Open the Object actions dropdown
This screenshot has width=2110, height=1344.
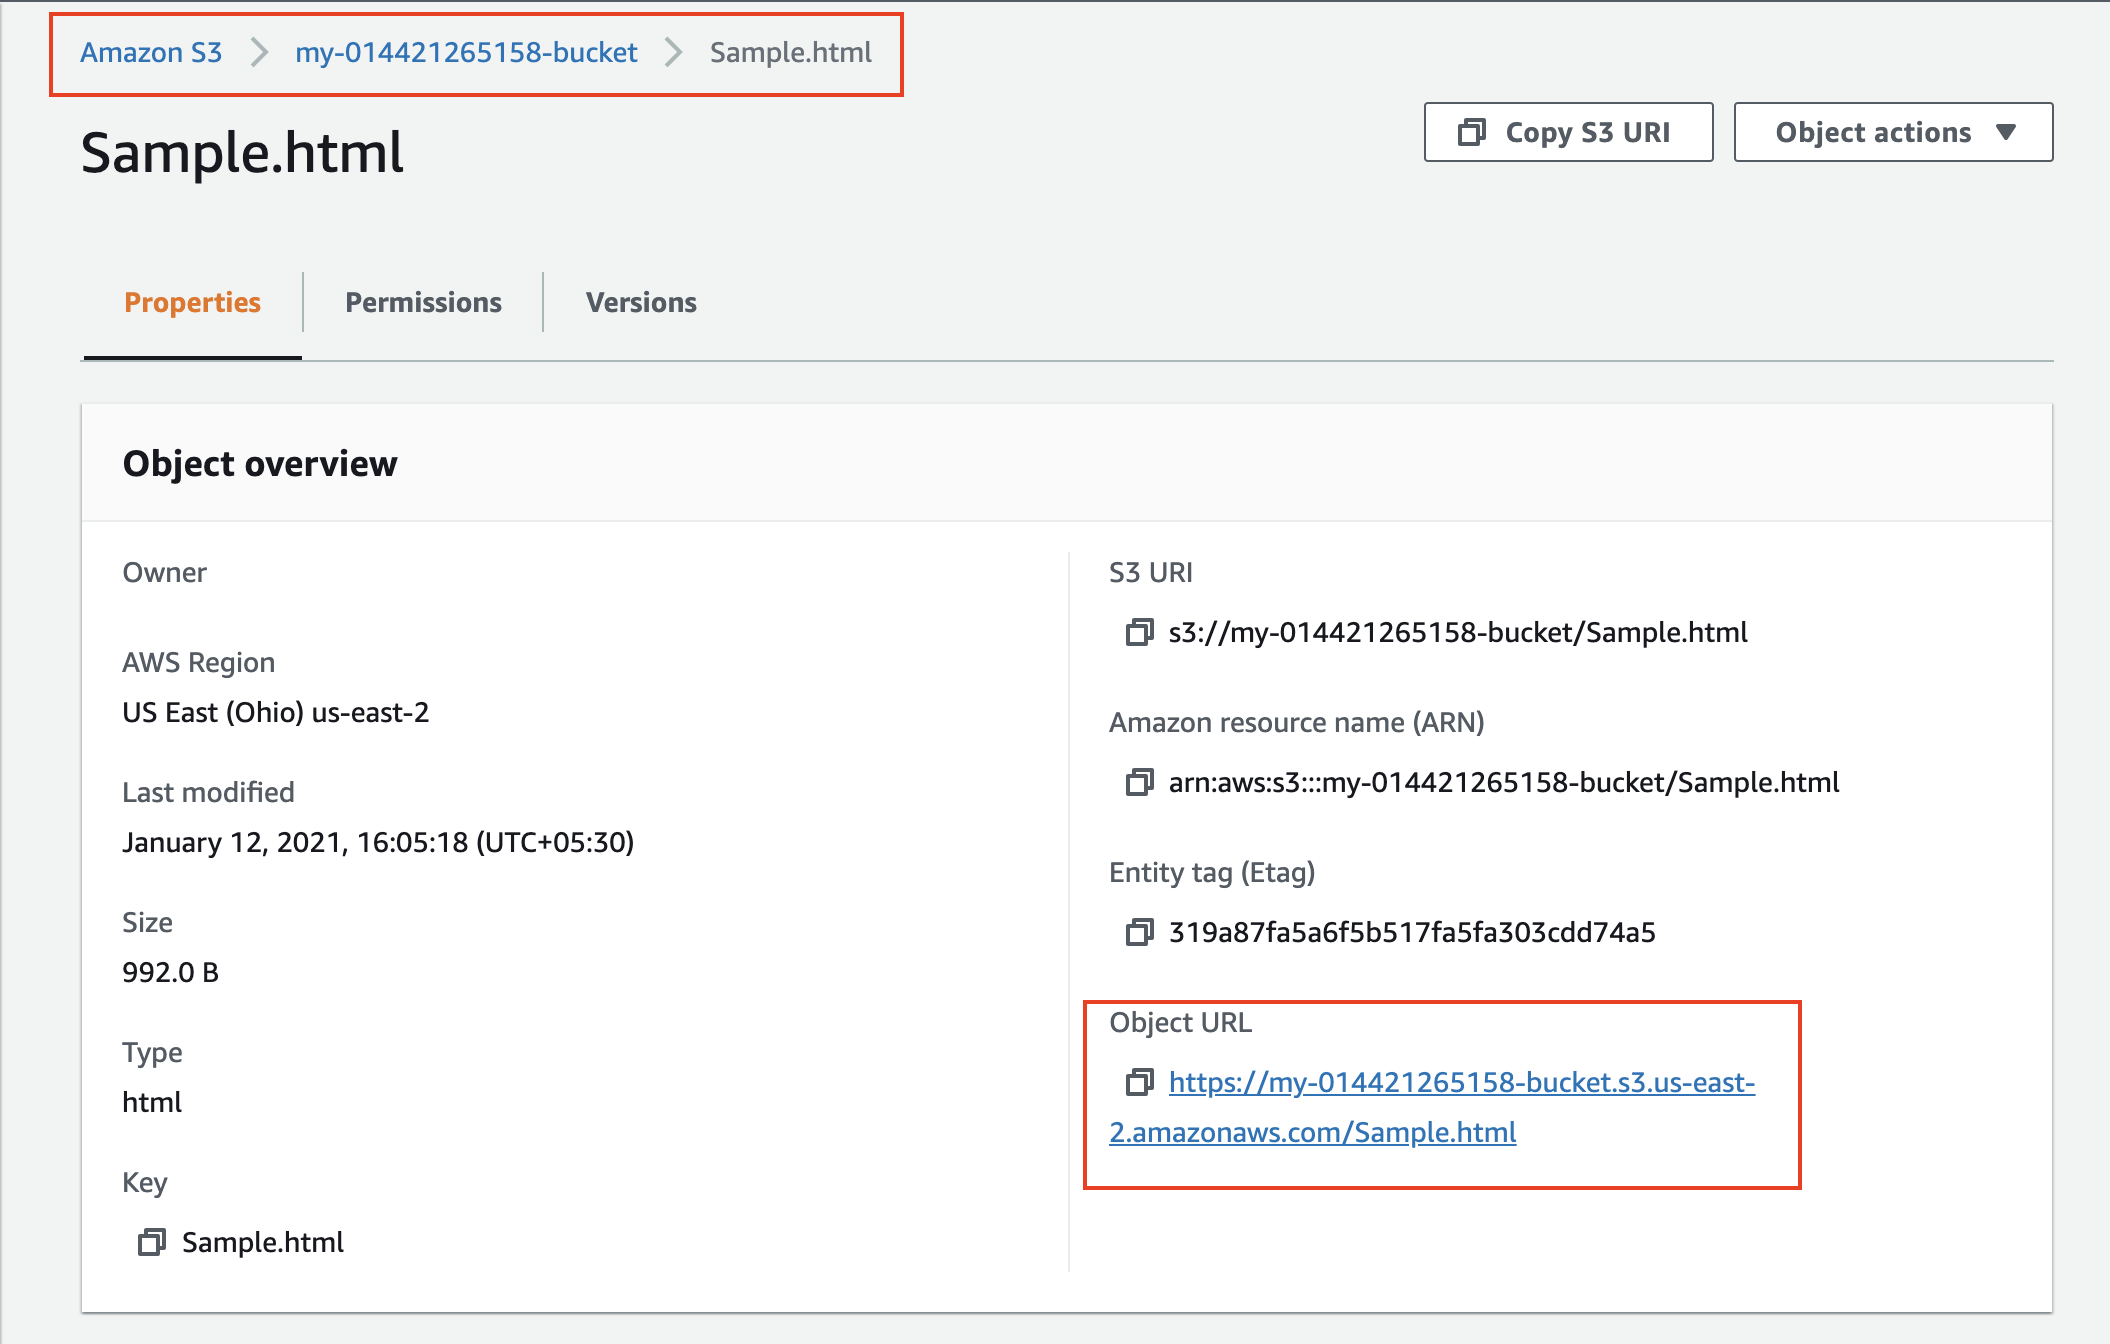(x=1893, y=132)
